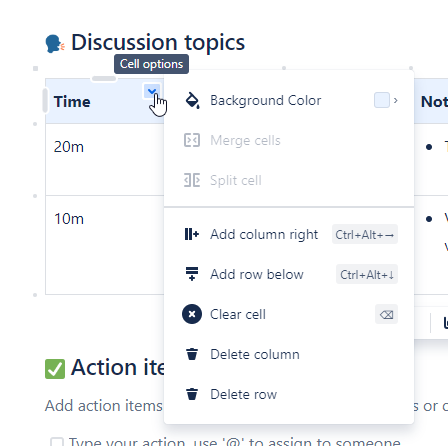Click the Add column right icon
This screenshot has width=448, height=446.
[192, 234]
